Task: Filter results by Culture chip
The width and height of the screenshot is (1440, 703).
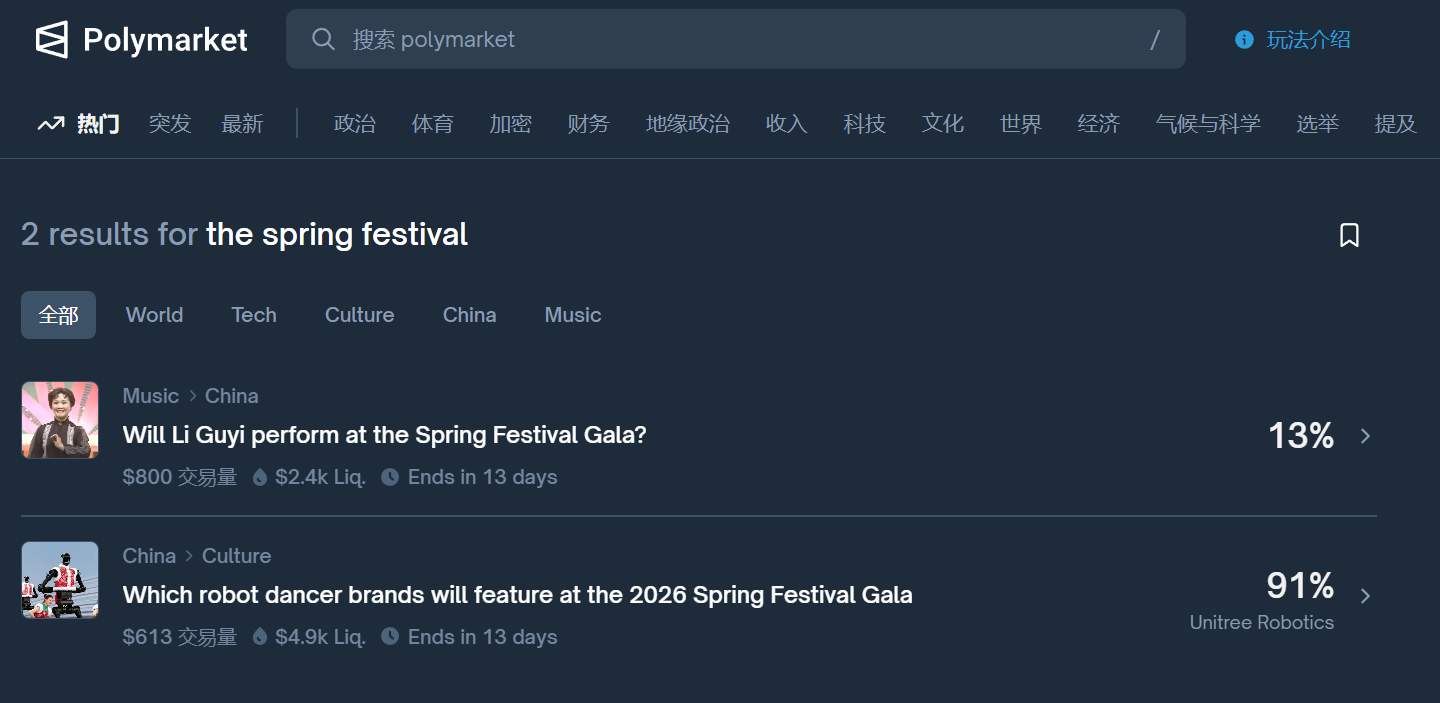Action: [359, 315]
